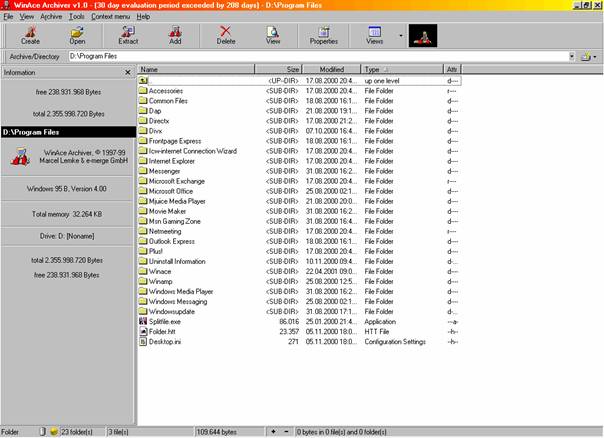Select the Movie Maker folder name
The width and height of the screenshot is (604, 438).
[168, 211]
